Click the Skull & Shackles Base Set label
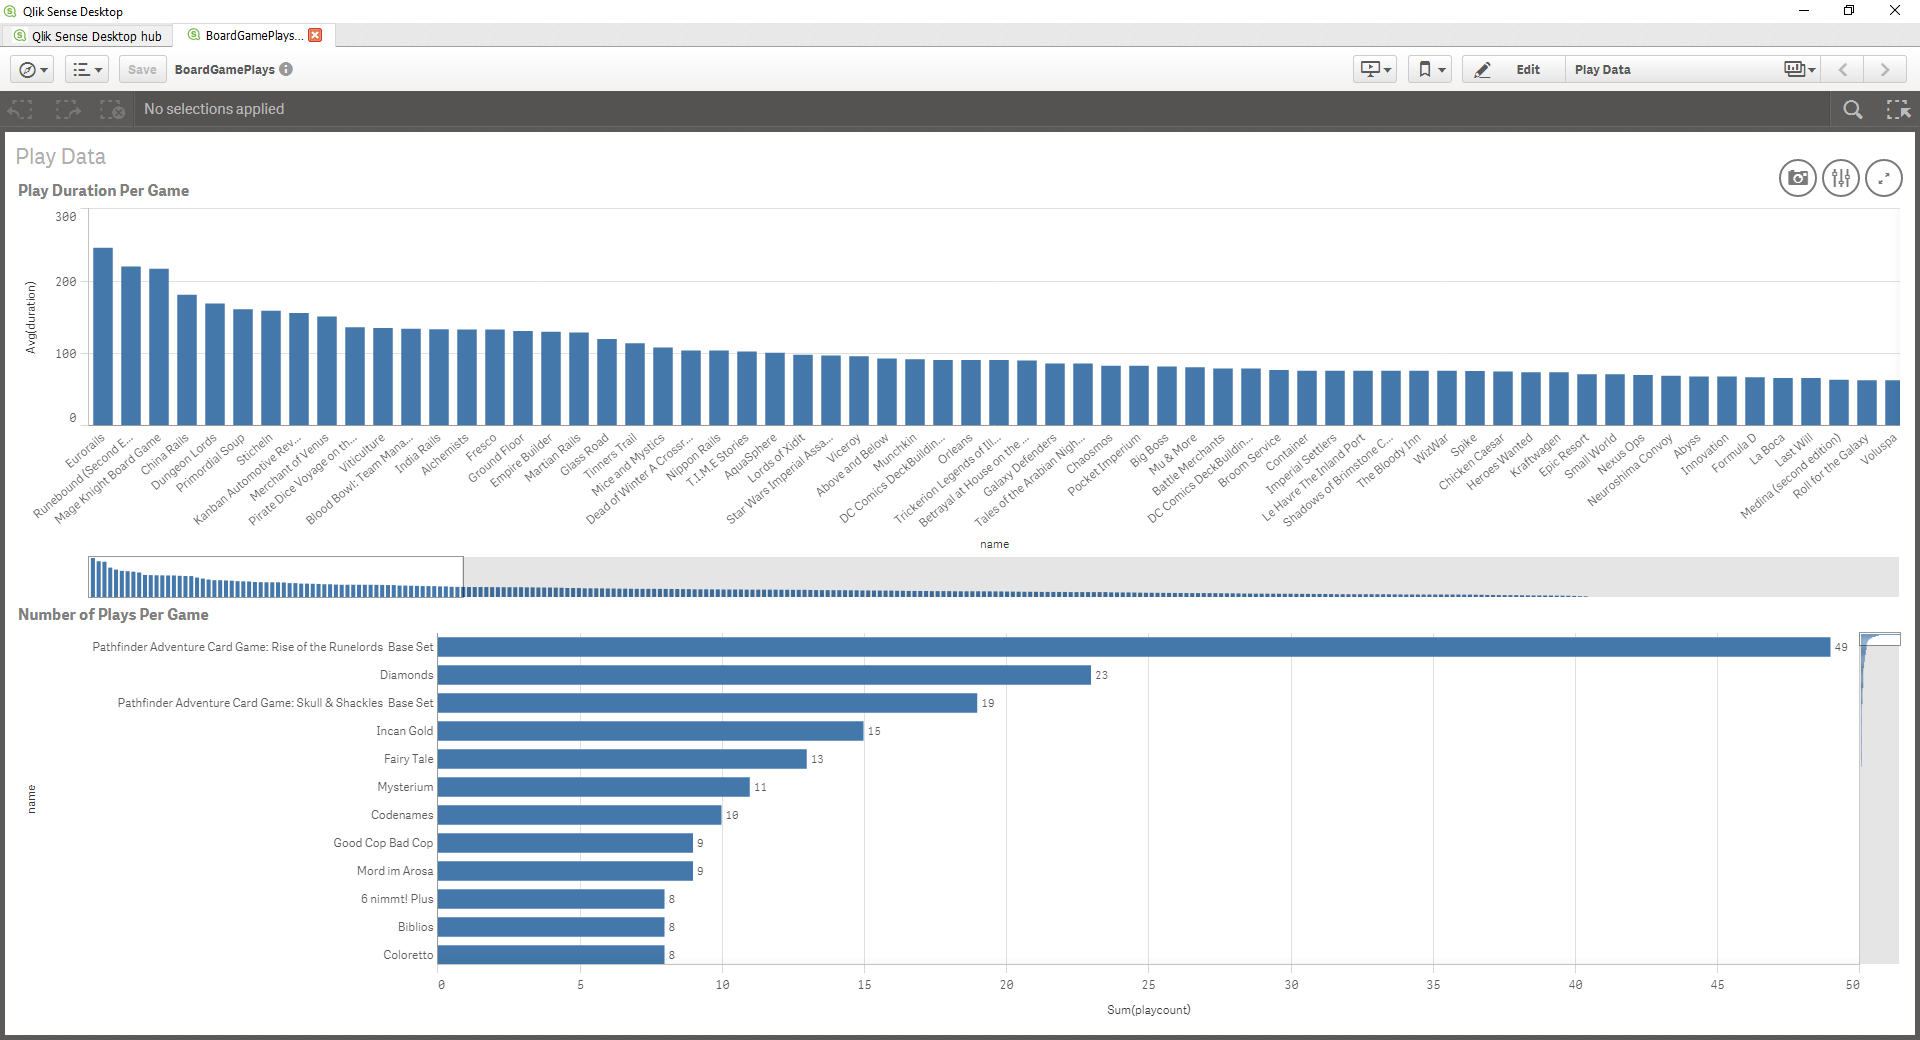The height and width of the screenshot is (1040, 1920). [275, 703]
